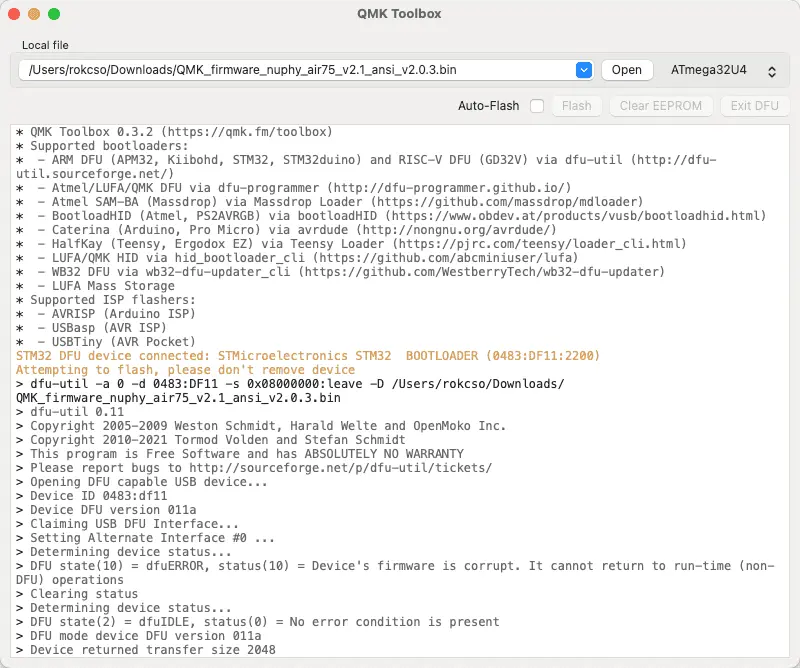Click the 'WB32 DFU via wb32-dfu-updater_cli' line
The height and width of the screenshot is (668, 800).
(x=340, y=272)
